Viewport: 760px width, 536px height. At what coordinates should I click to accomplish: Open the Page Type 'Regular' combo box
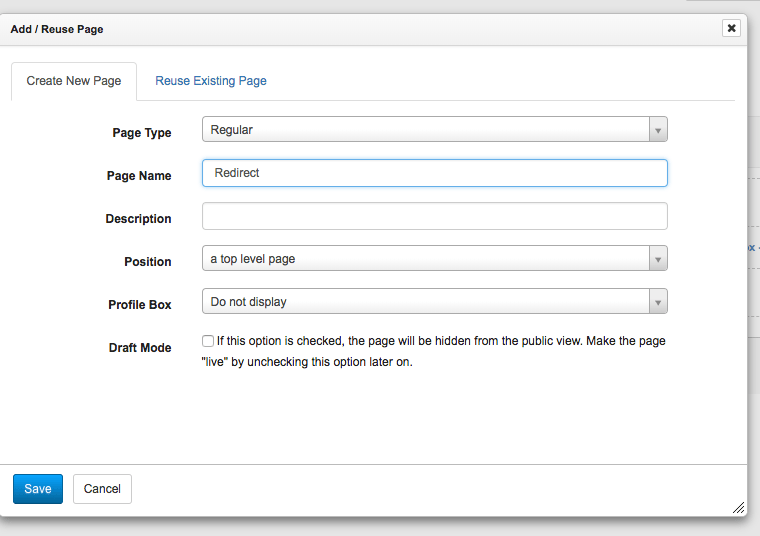tap(425, 130)
